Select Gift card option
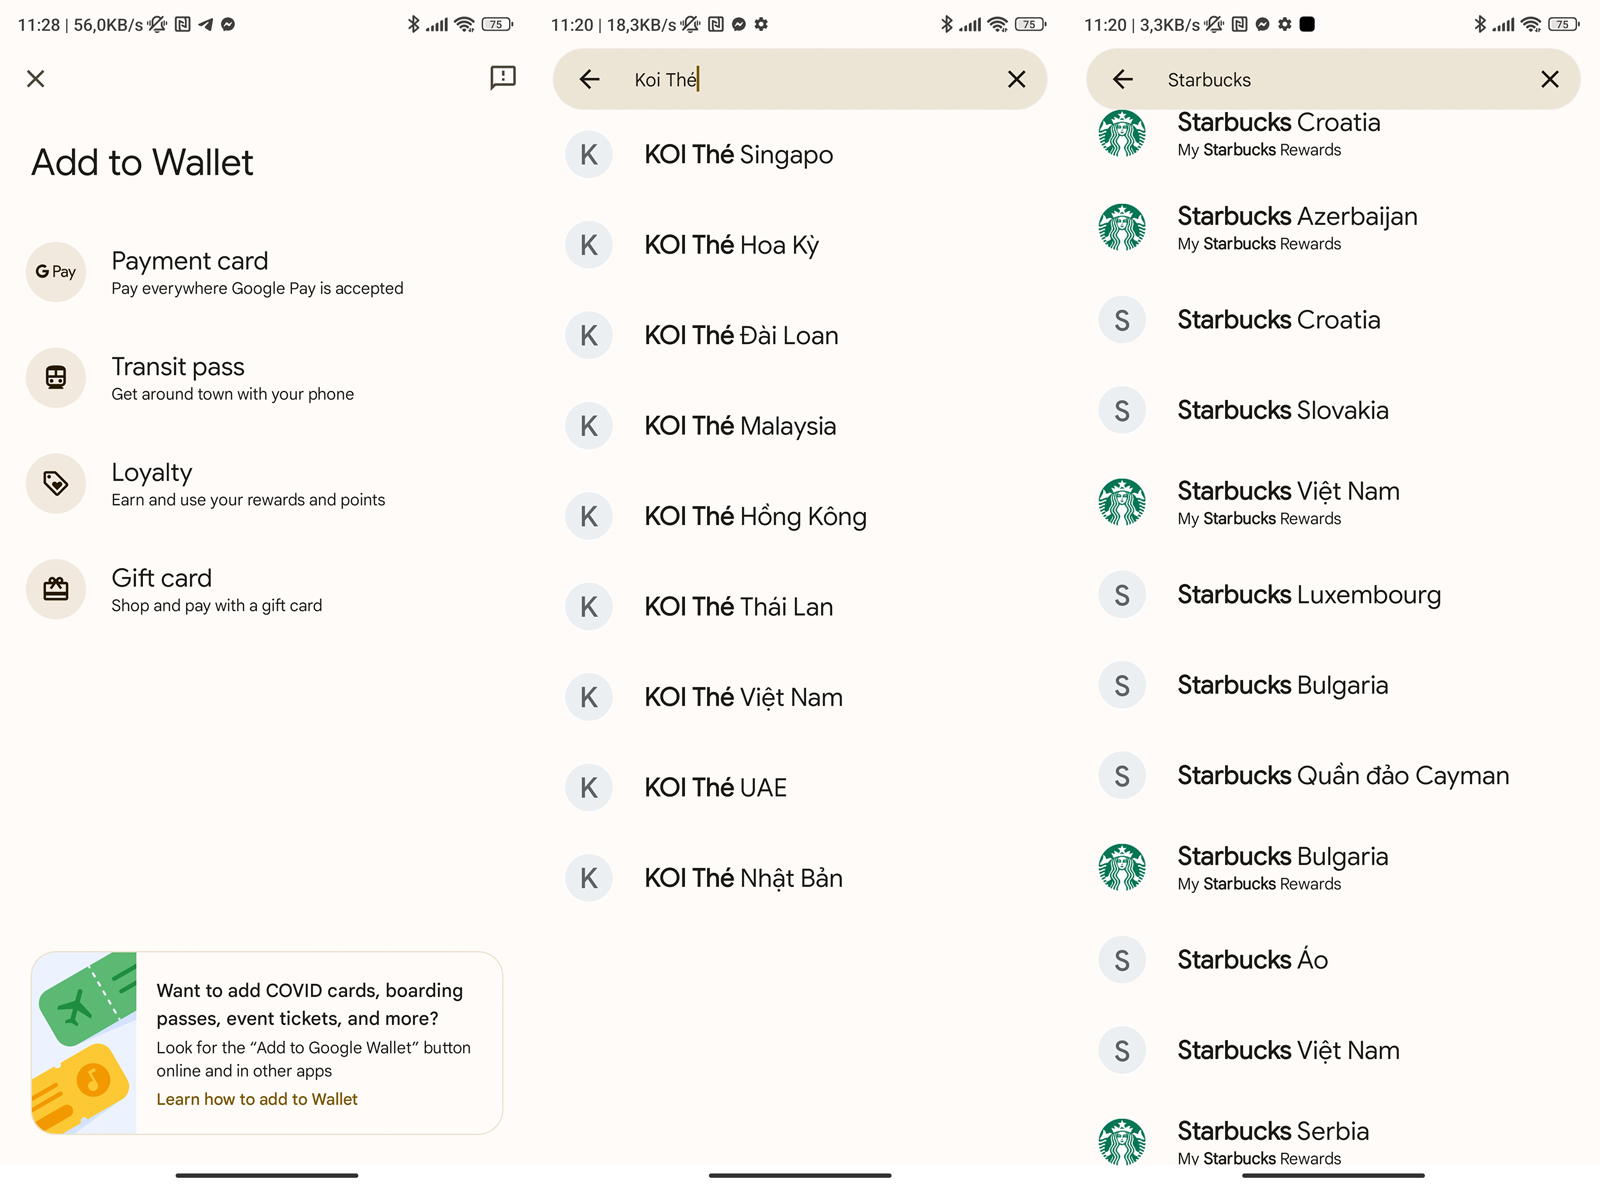Image resolution: width=1600 pixels, height=1185 pixels. tap(267, 590)
